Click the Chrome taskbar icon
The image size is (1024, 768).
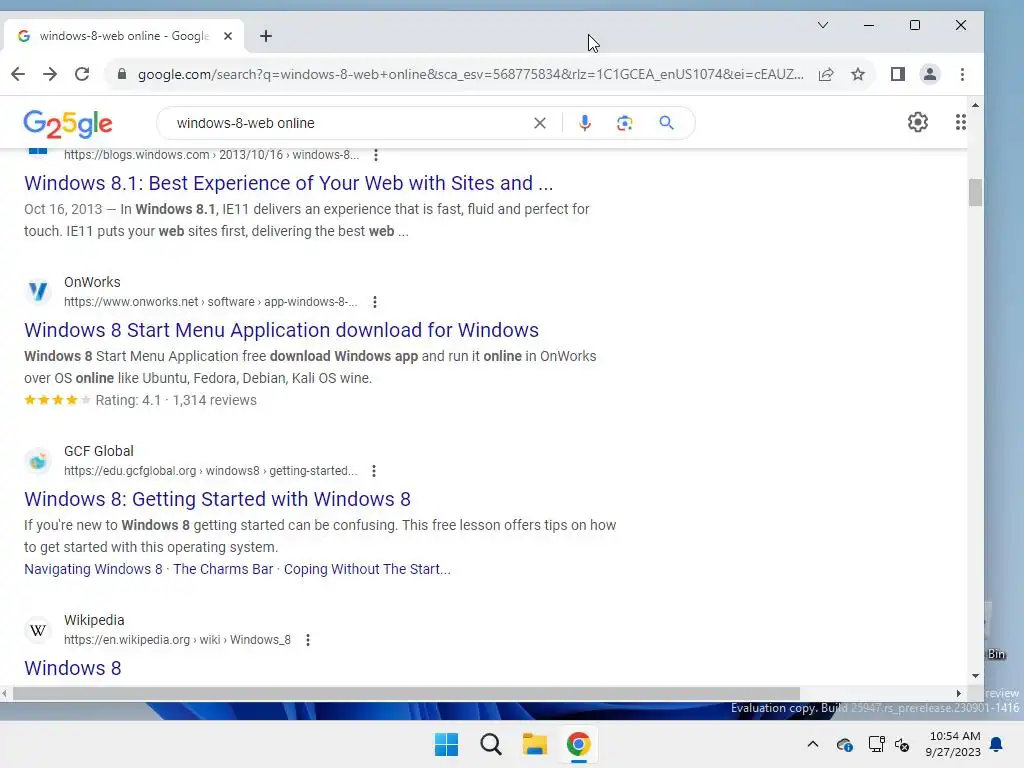point(578,744)
